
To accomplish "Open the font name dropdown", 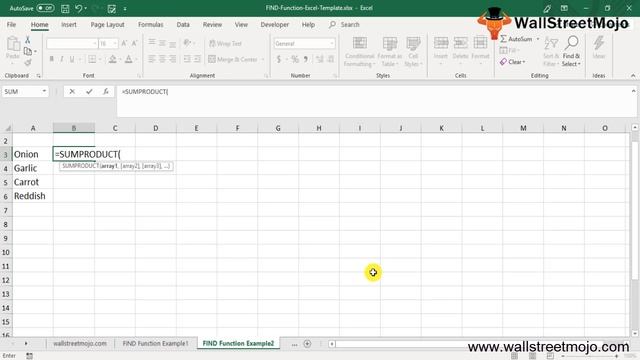I will pos(94,43).
